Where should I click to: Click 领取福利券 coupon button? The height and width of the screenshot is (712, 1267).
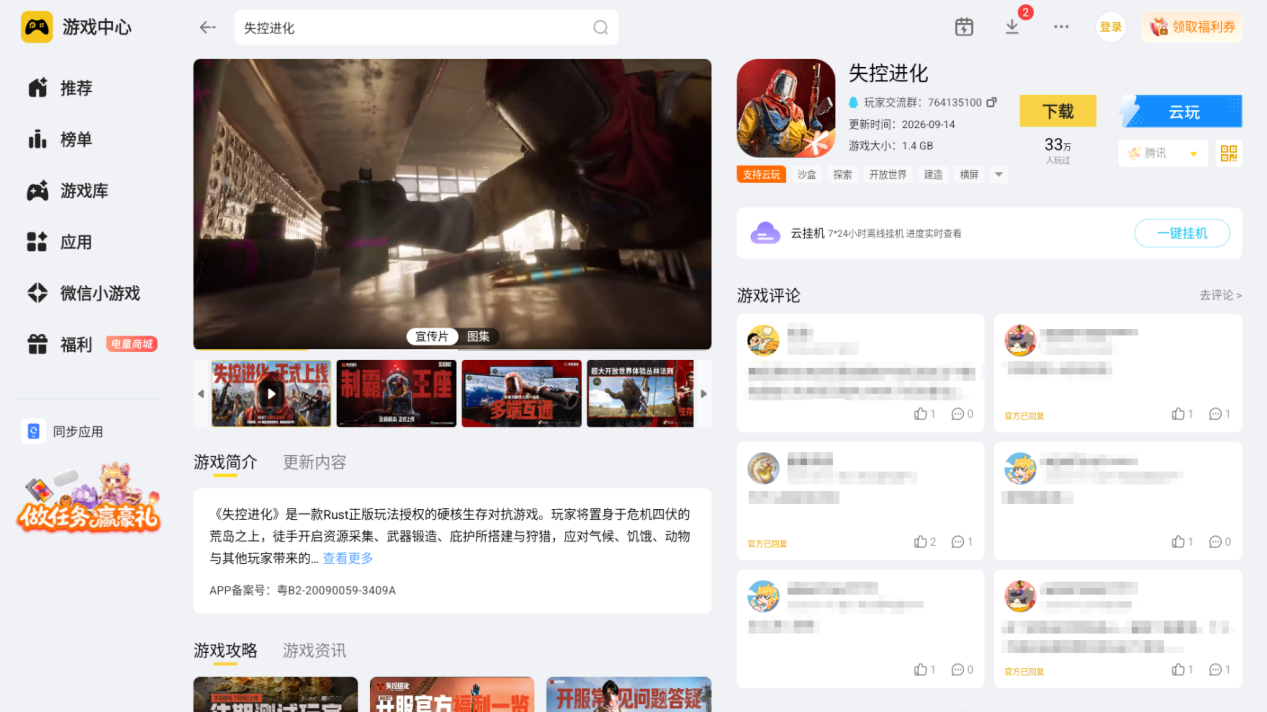1192,27
